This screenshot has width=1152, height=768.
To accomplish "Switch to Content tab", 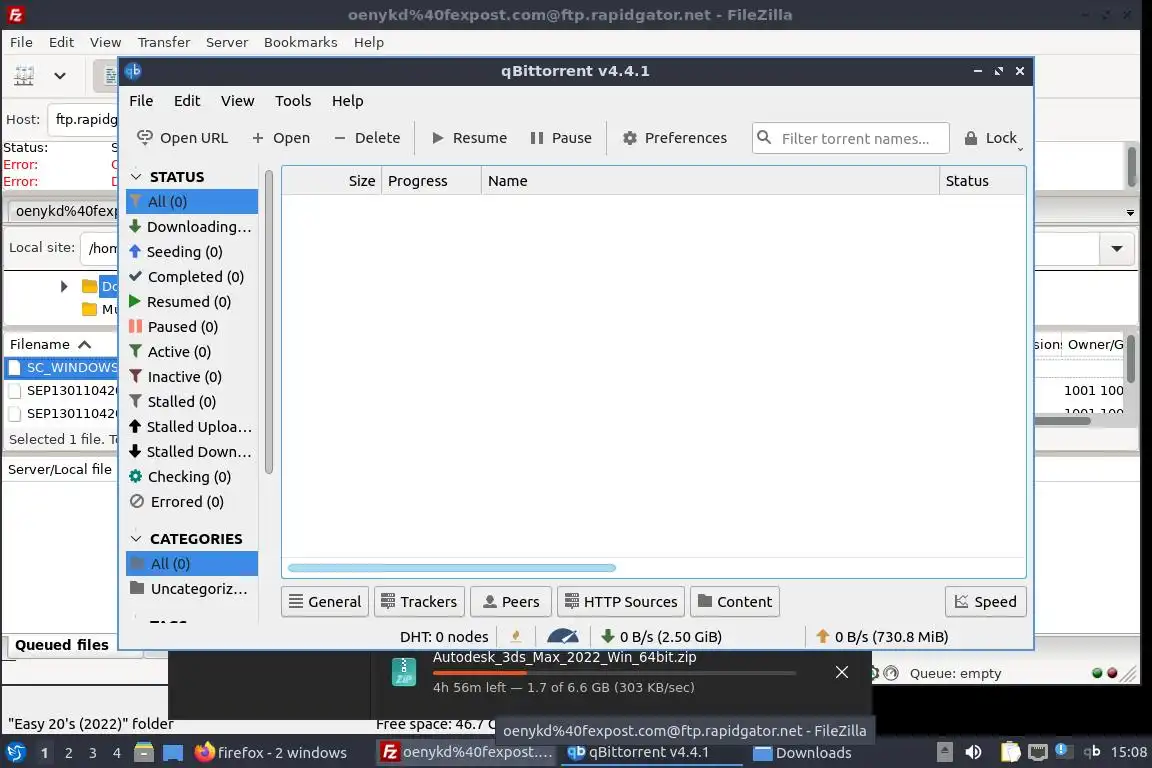I will 735,602.
